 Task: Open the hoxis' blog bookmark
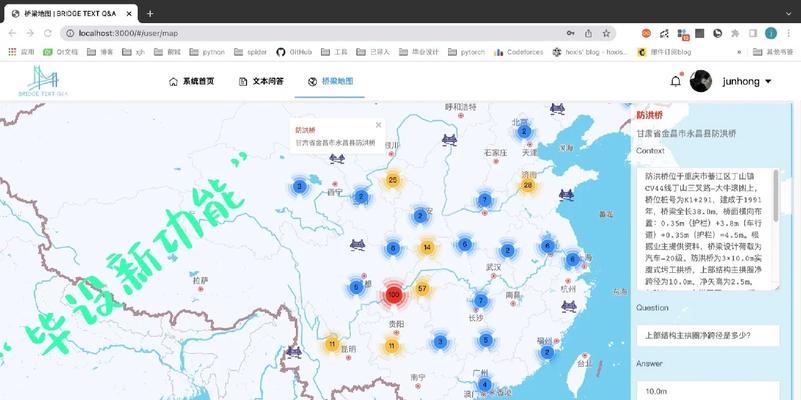pos(590,52)
